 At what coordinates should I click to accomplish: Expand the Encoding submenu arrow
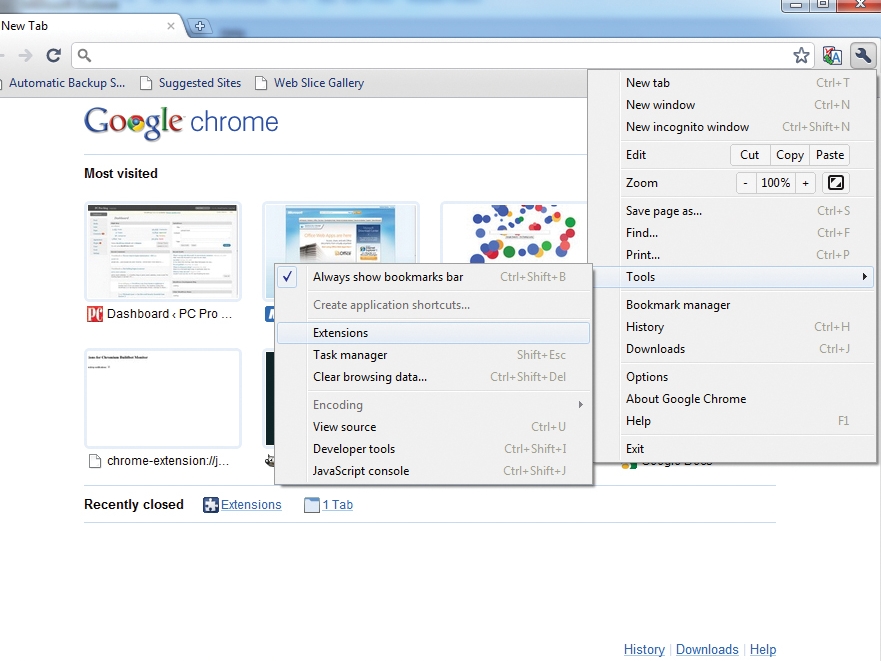click(x=580, y=405)
